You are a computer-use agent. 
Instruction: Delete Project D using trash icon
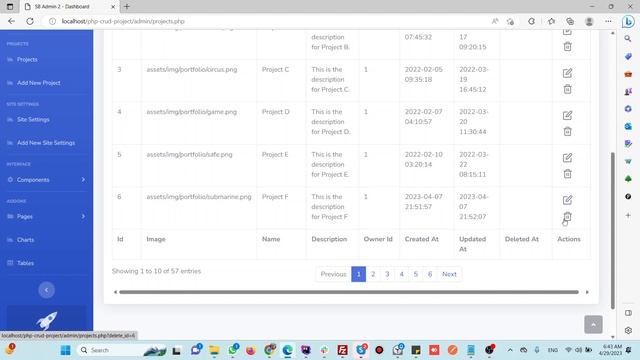tap(567, 131)
